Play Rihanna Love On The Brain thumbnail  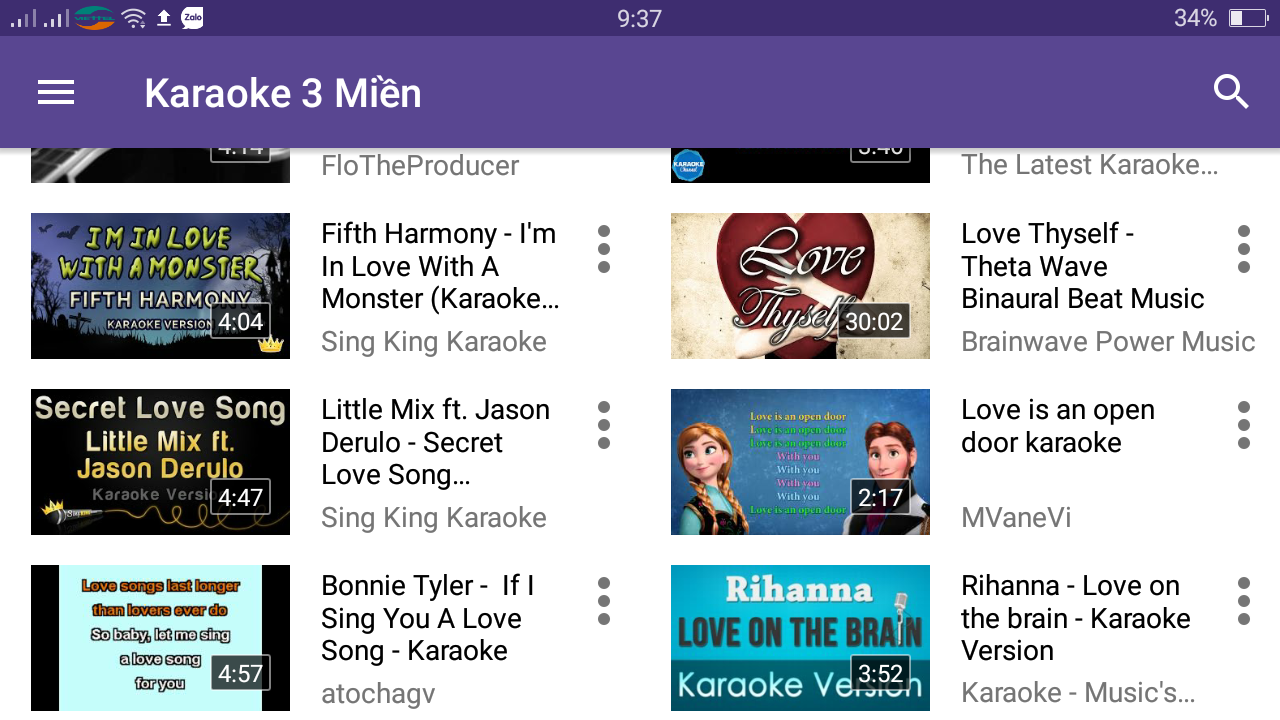point(800,638)
